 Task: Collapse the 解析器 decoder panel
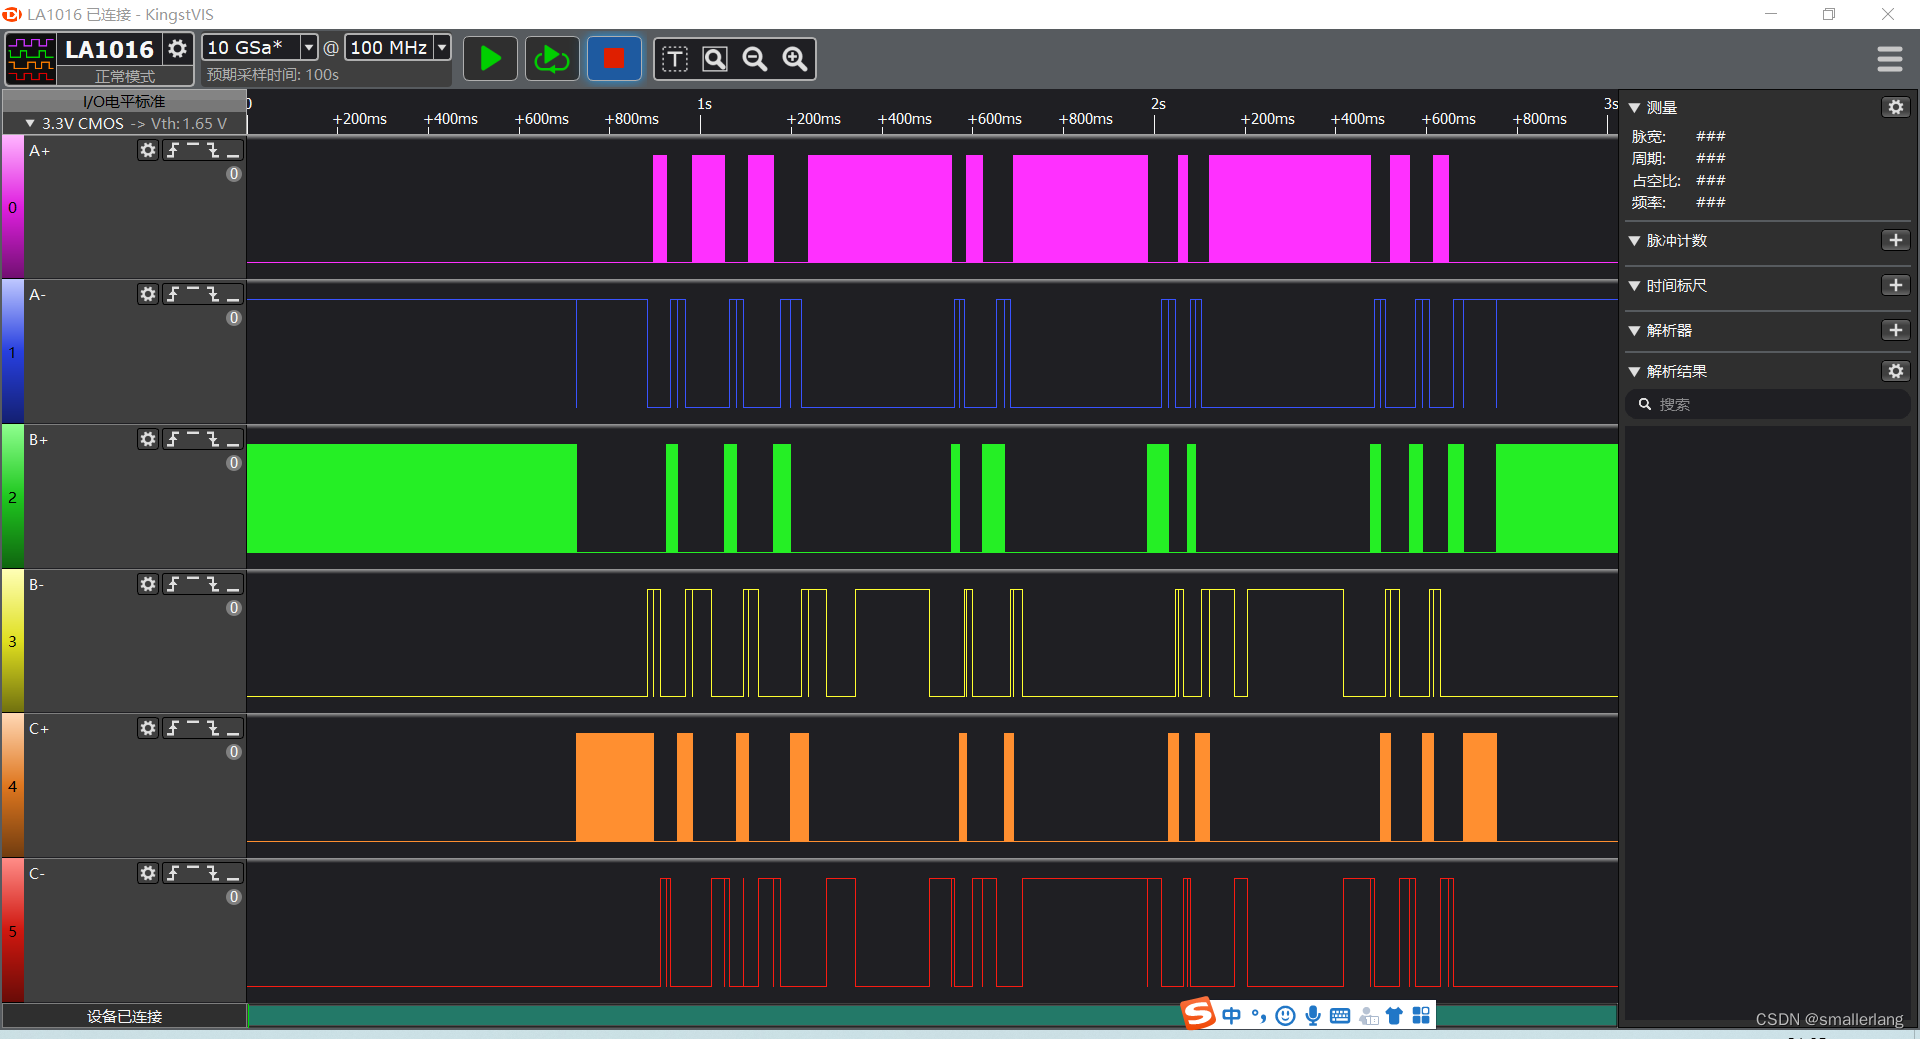[1634, 331]
